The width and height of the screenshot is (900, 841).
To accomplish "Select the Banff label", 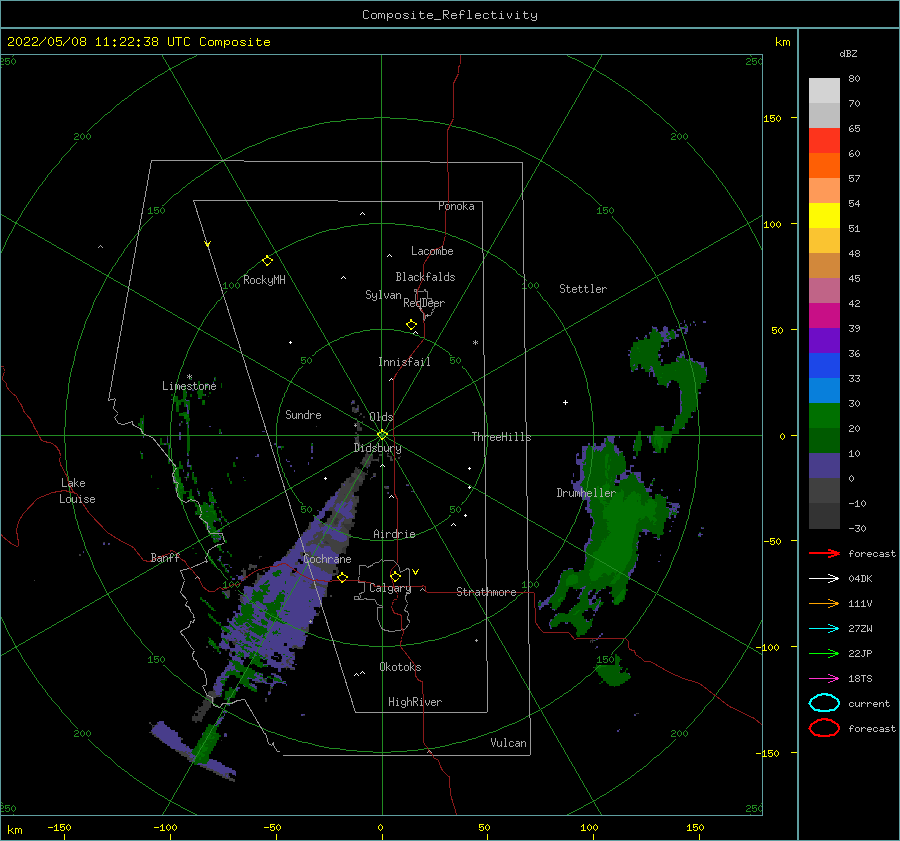I will coord(165,557).
